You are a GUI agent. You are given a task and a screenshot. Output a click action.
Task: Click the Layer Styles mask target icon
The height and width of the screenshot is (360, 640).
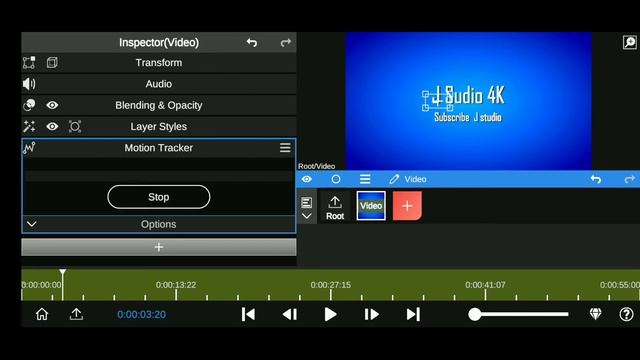click(x=75, y=127)
